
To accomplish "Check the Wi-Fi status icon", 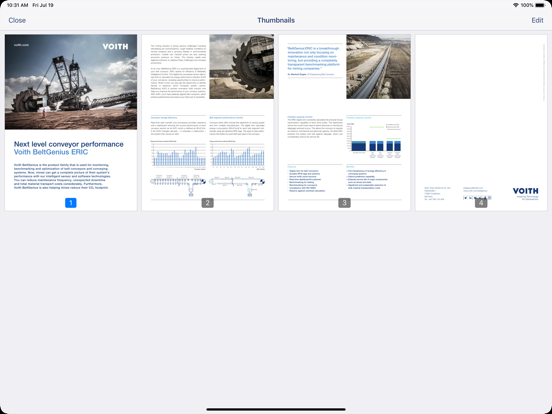I will click(x=516, y=5).
